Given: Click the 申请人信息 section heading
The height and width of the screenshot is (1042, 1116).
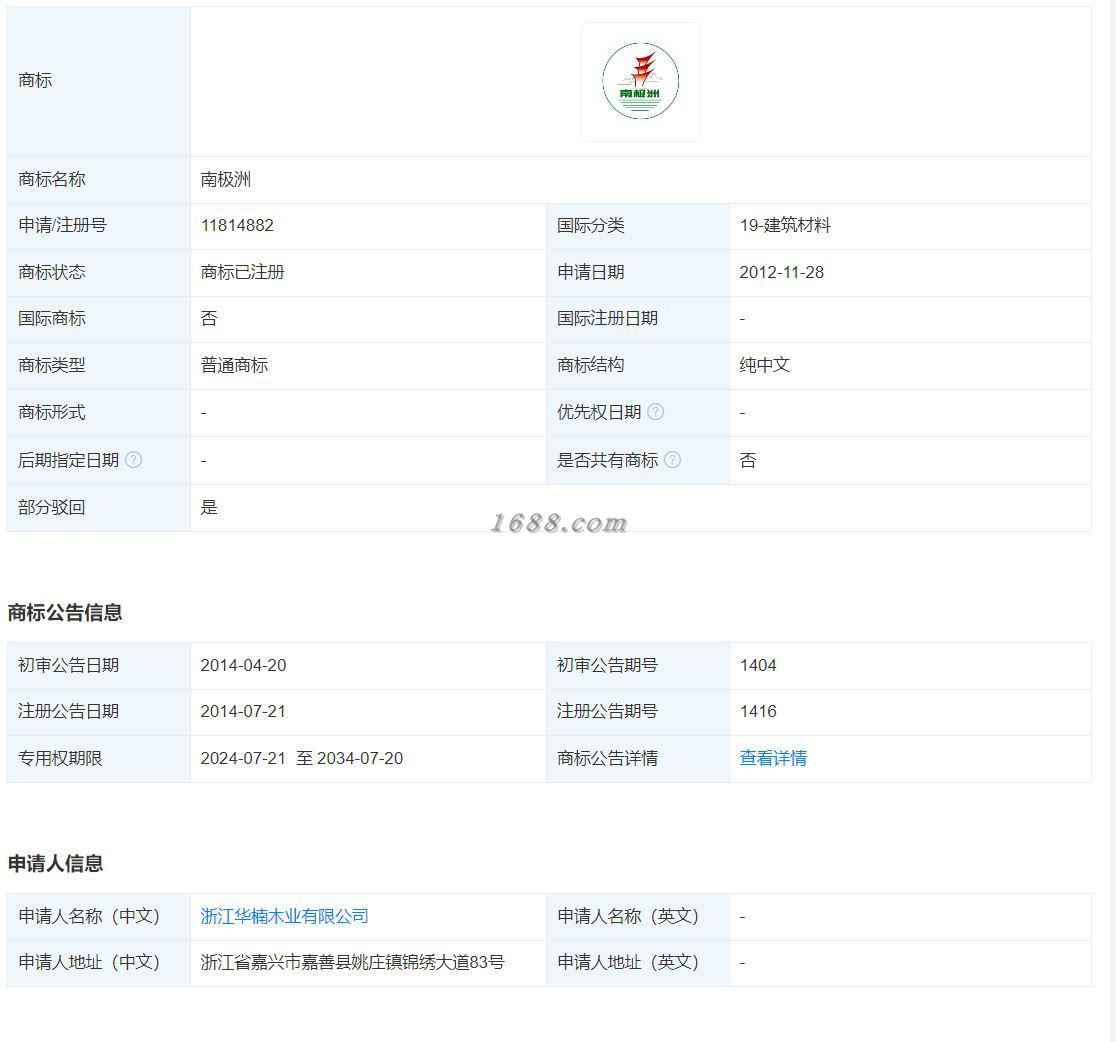Looking at the screenshot, I should (56, 863).
